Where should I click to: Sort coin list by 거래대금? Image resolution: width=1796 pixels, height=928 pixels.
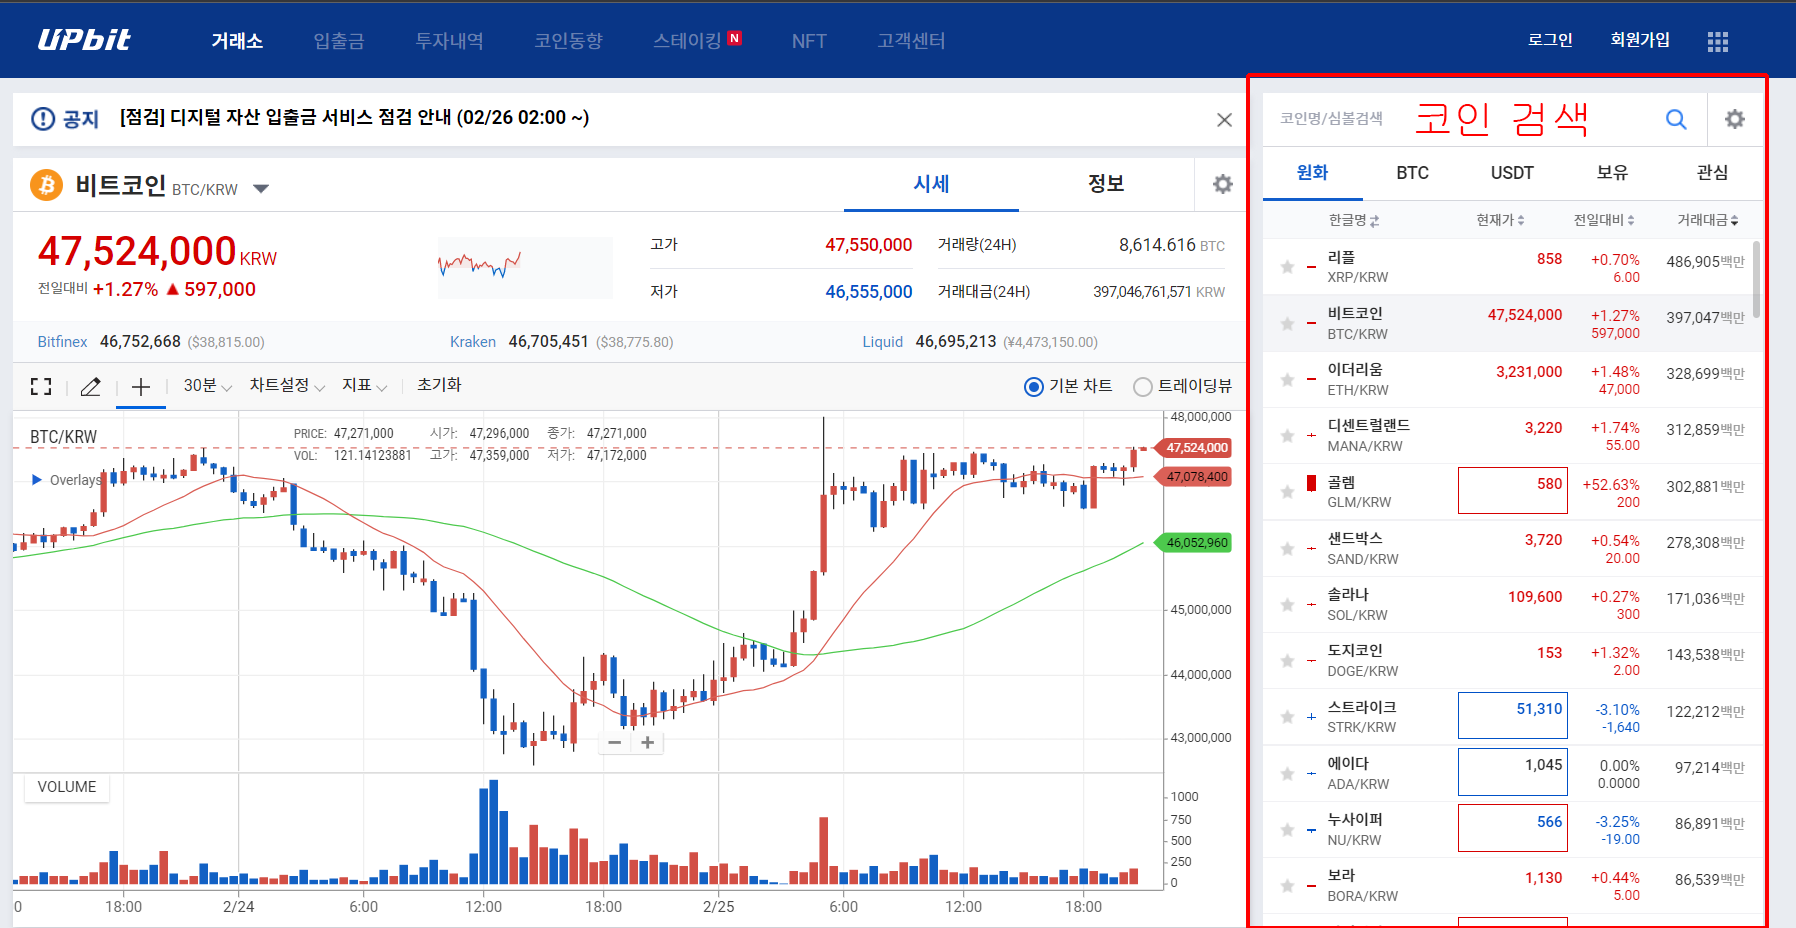point(1708,220)
